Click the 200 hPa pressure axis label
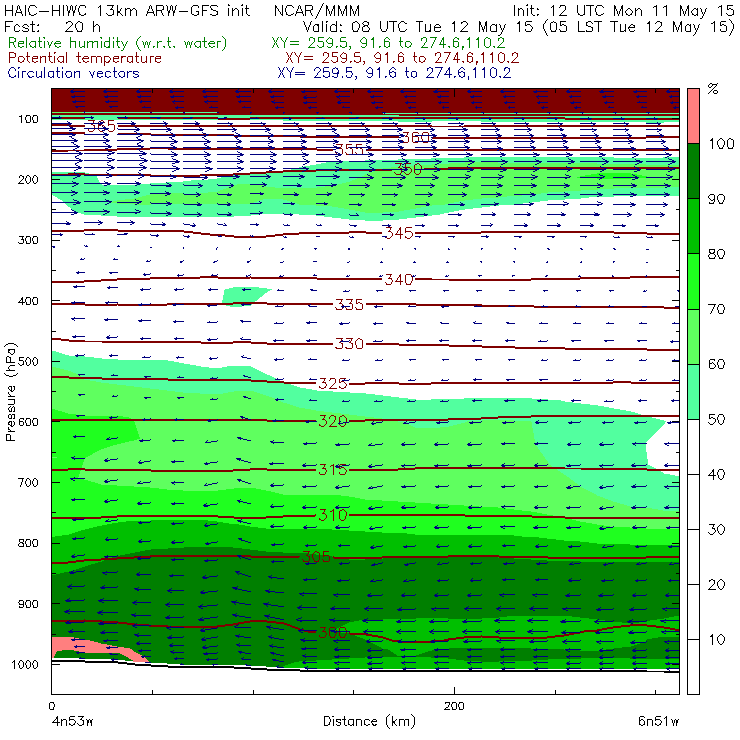The width and height of the screenshot is (740, 740). pyautogui.click(x=28, y=180)
